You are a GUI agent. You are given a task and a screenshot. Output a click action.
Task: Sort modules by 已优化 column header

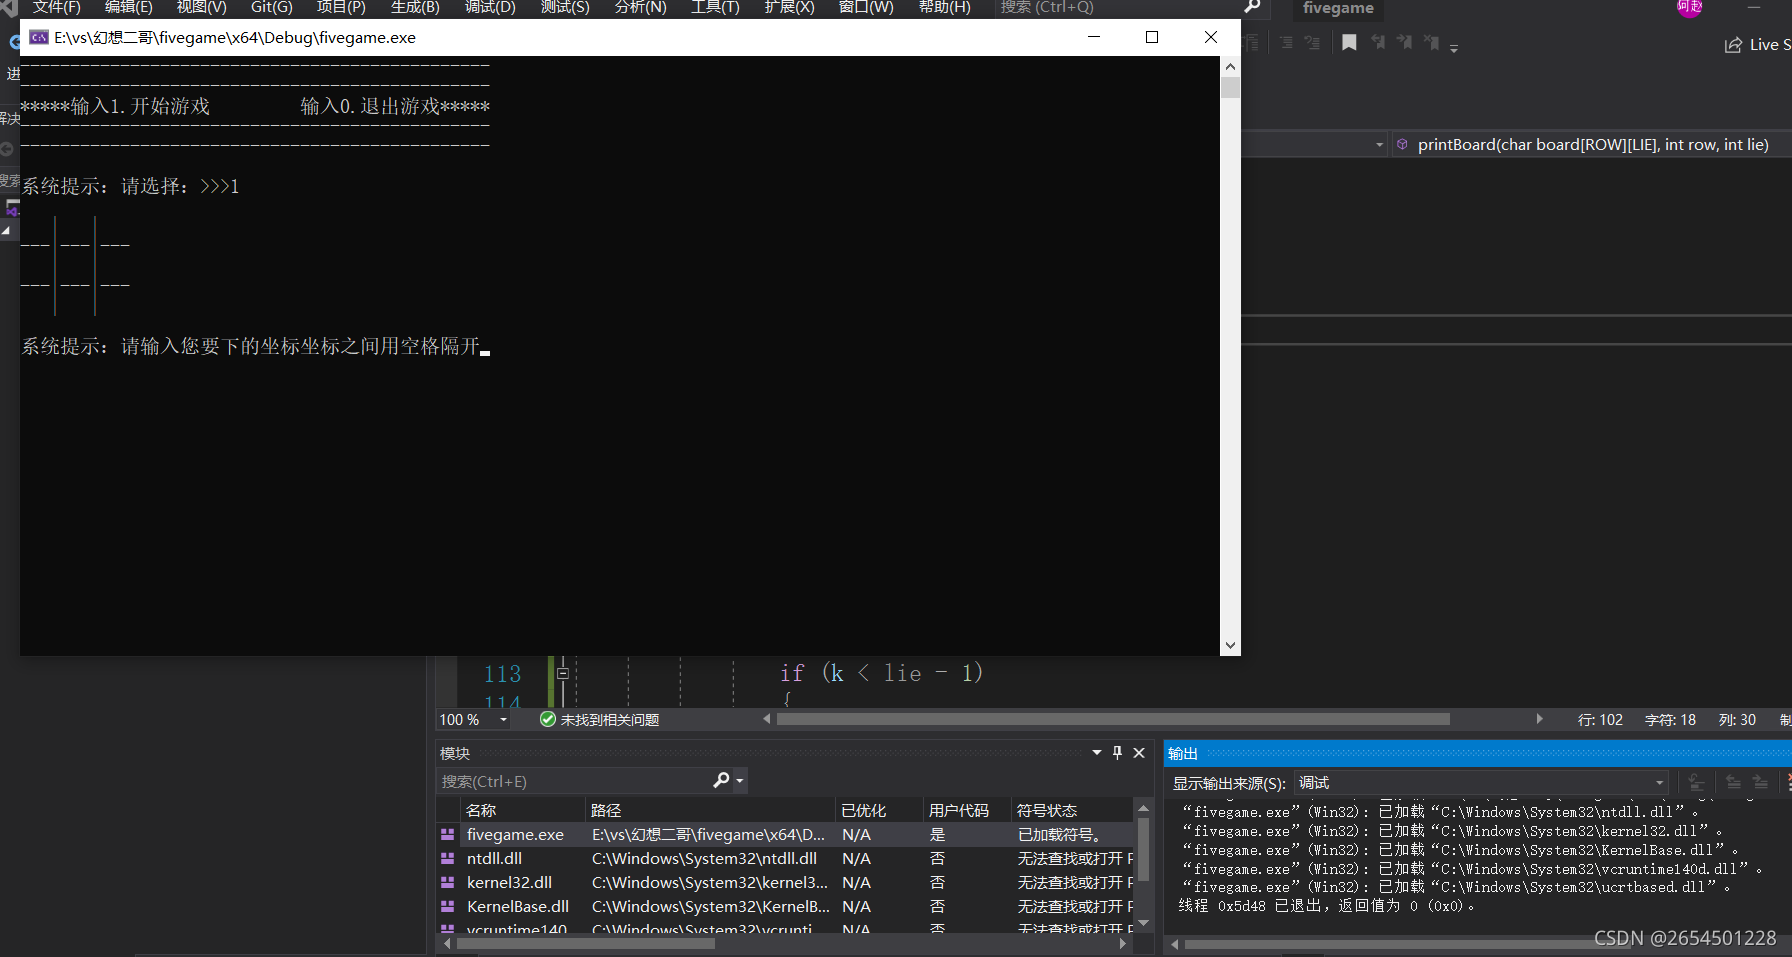click(x=879, y=810)
